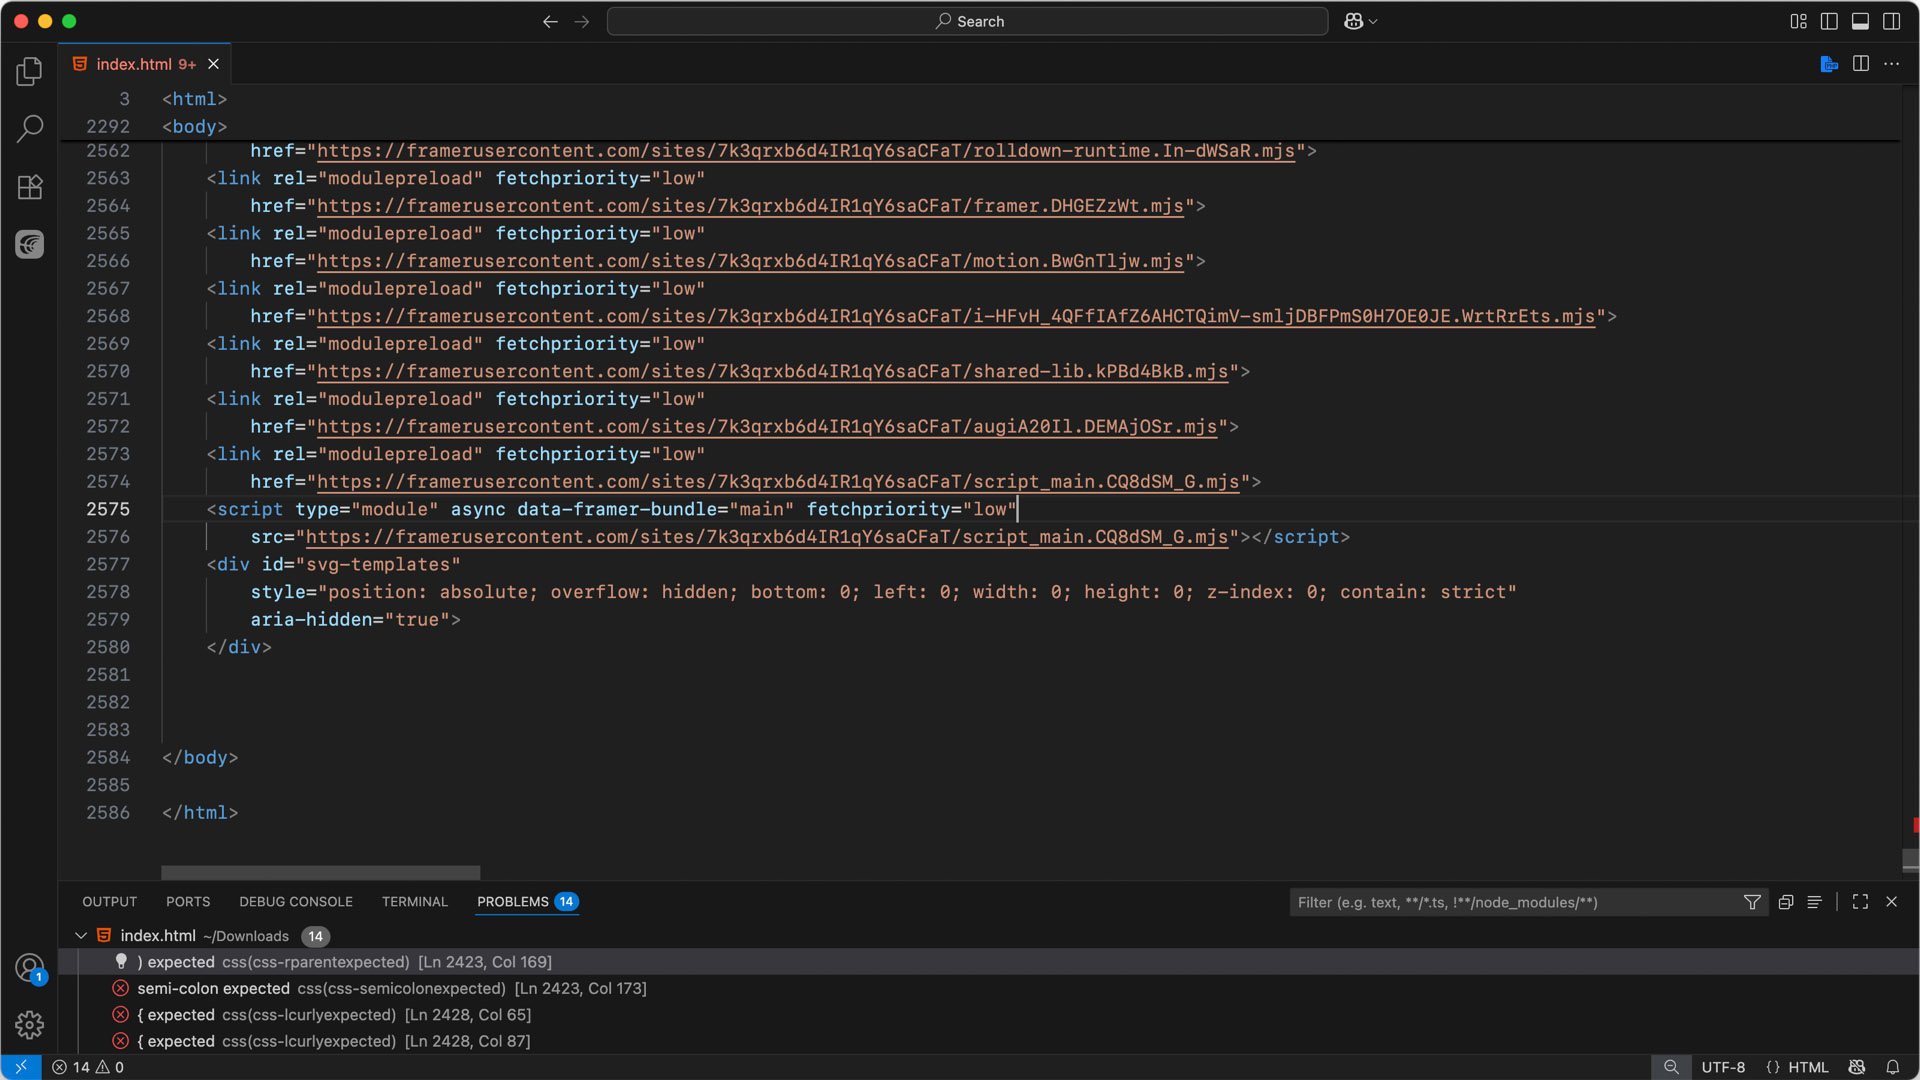Screen dimensions: 1920x1080
Task: Open the Extensions view
Action: (30, 187)
